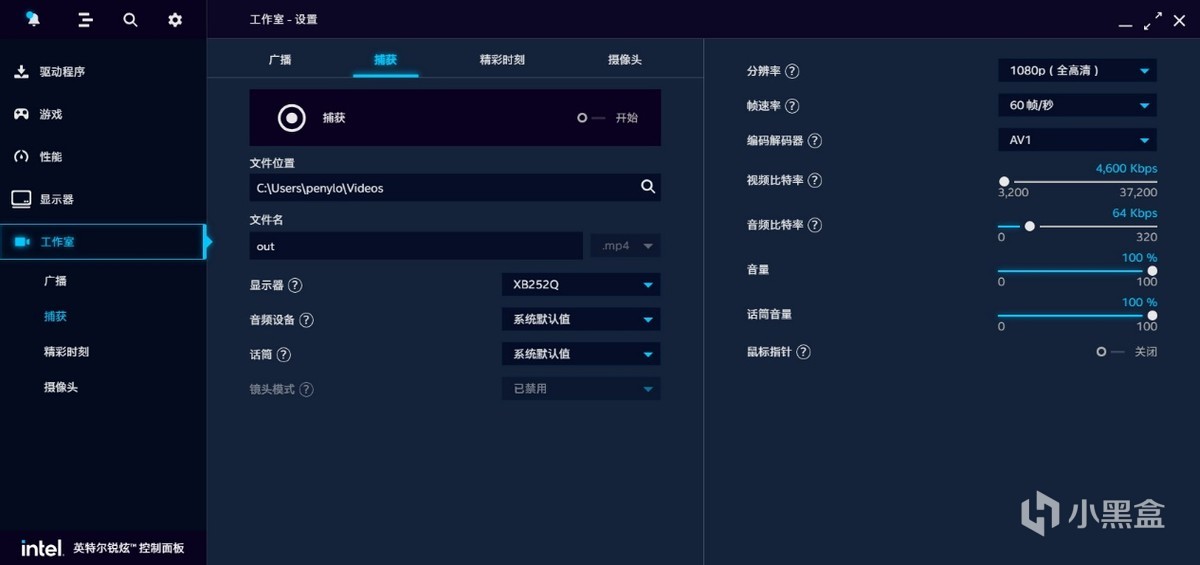Click the circular 捕获 record icon
The height and width of the screenshot is (565, 1200).
pyautogui.click(x=291, y=118)
